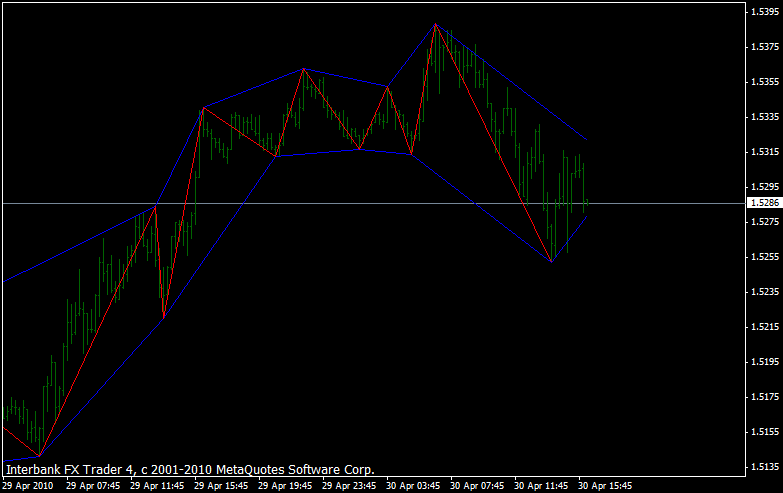Click the 1.5215 price axis label

[765, 327]
